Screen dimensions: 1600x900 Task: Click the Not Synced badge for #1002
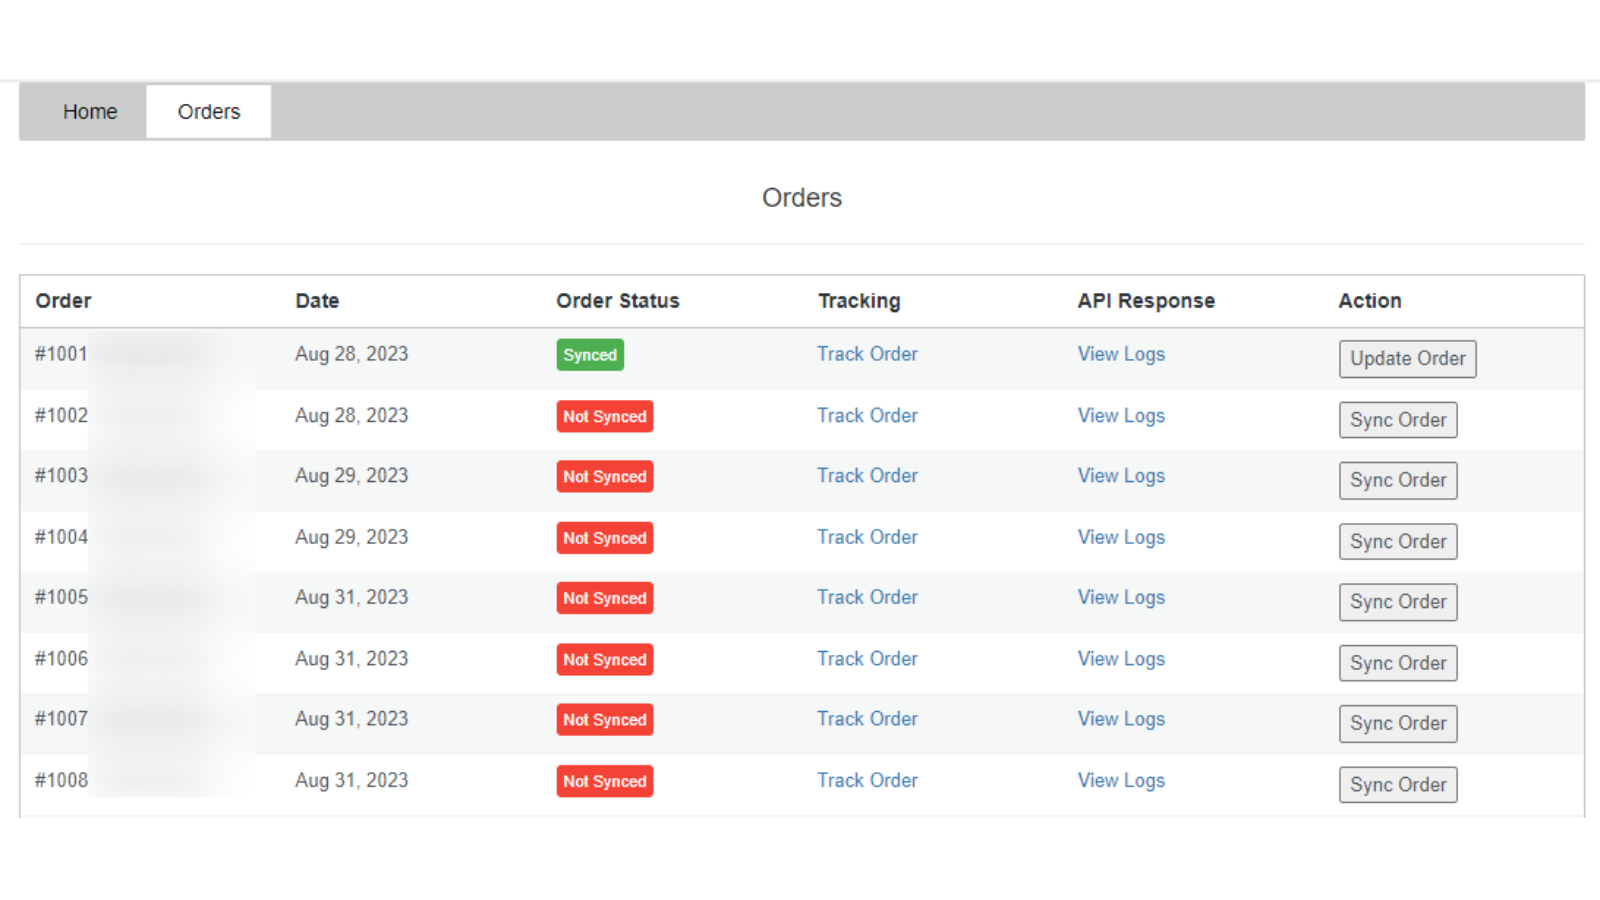(x=604, y=416)
